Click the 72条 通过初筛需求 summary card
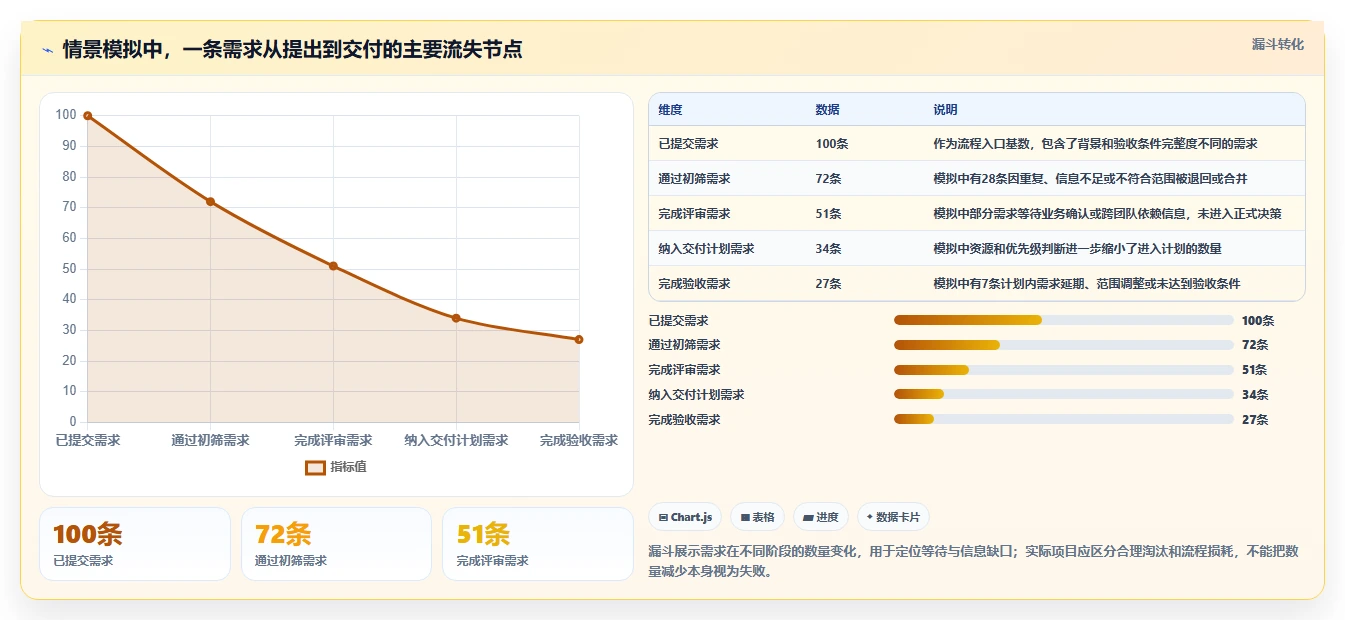 pos(336,544)
